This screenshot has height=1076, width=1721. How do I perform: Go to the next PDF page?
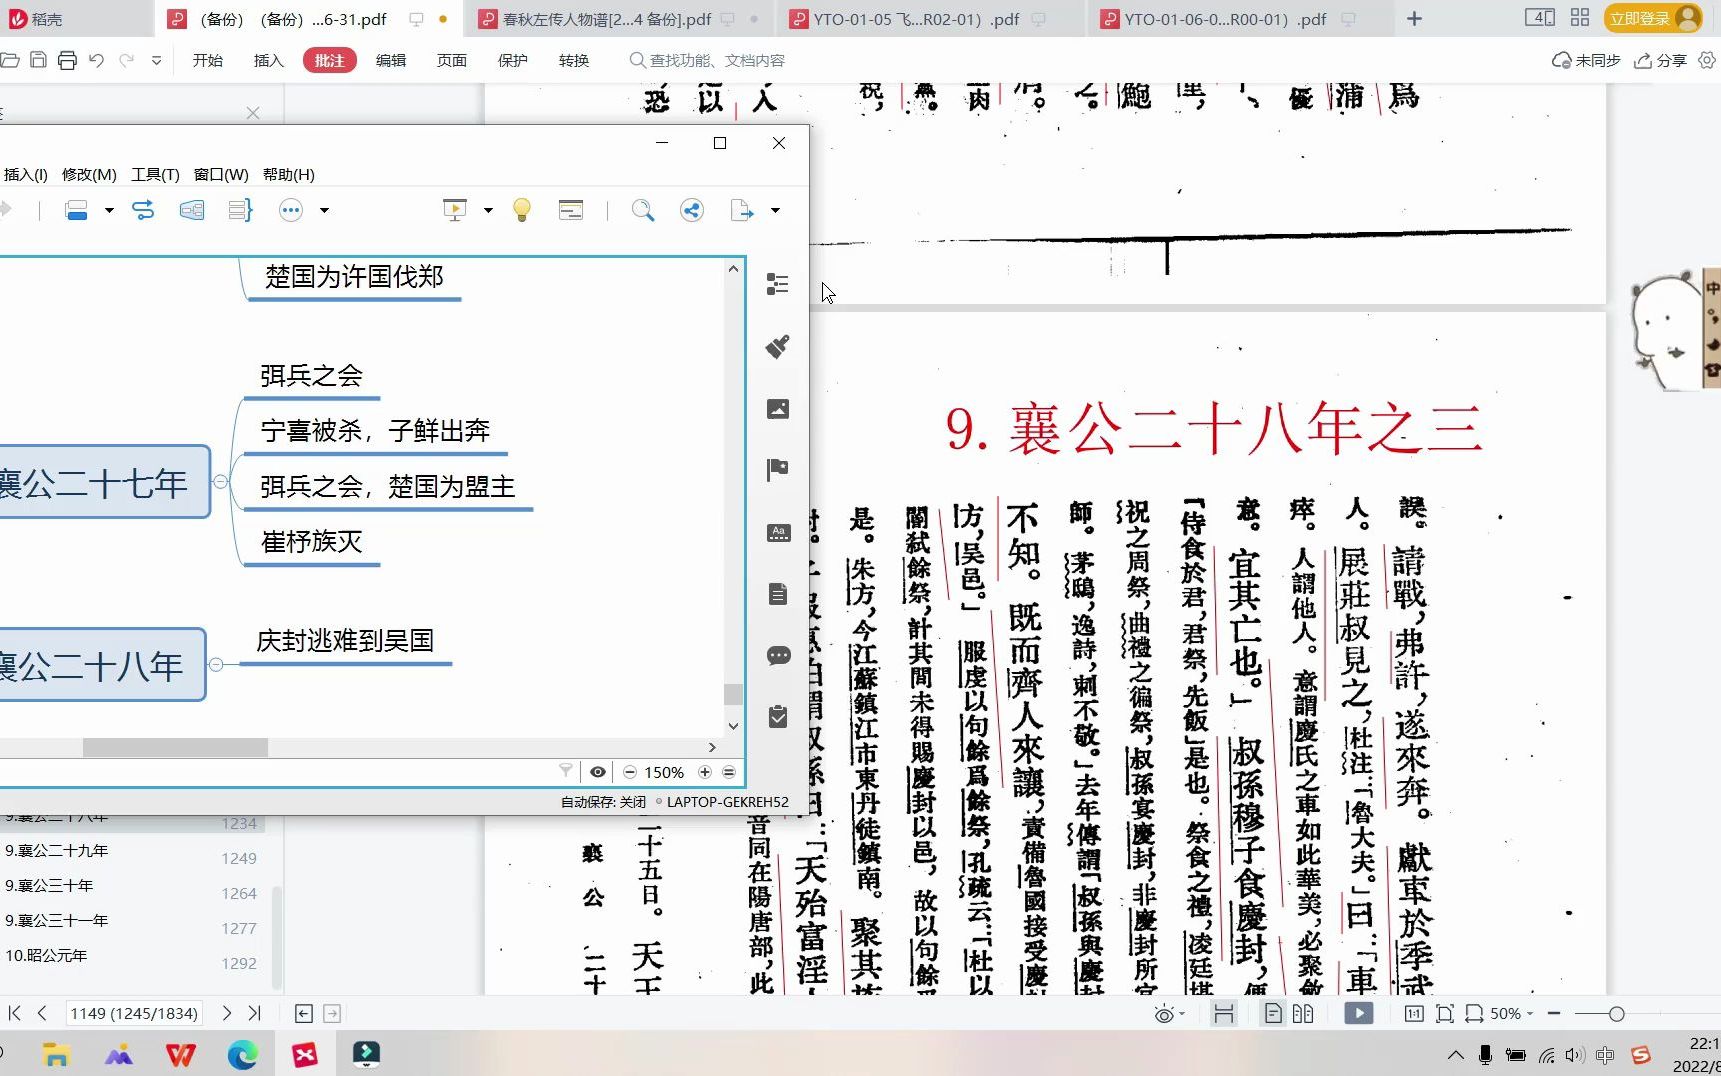tap(227, 1013)
